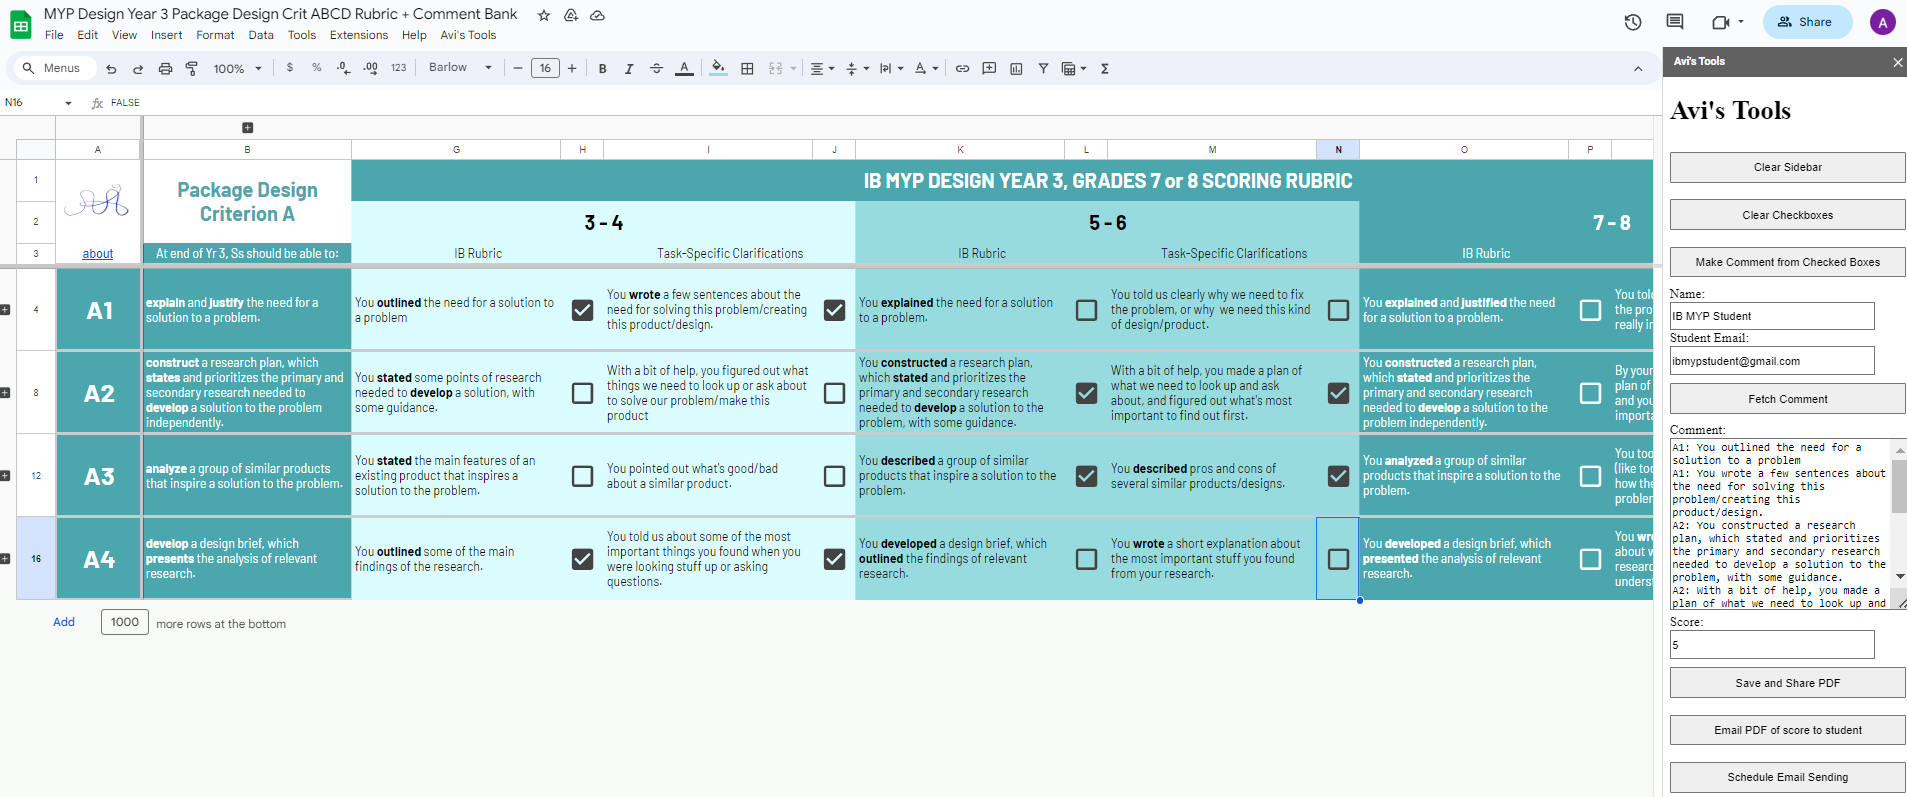Open the Name box dropdown arrow
This screenshot has width=1907, height=797.
click(x=68, y=103)
